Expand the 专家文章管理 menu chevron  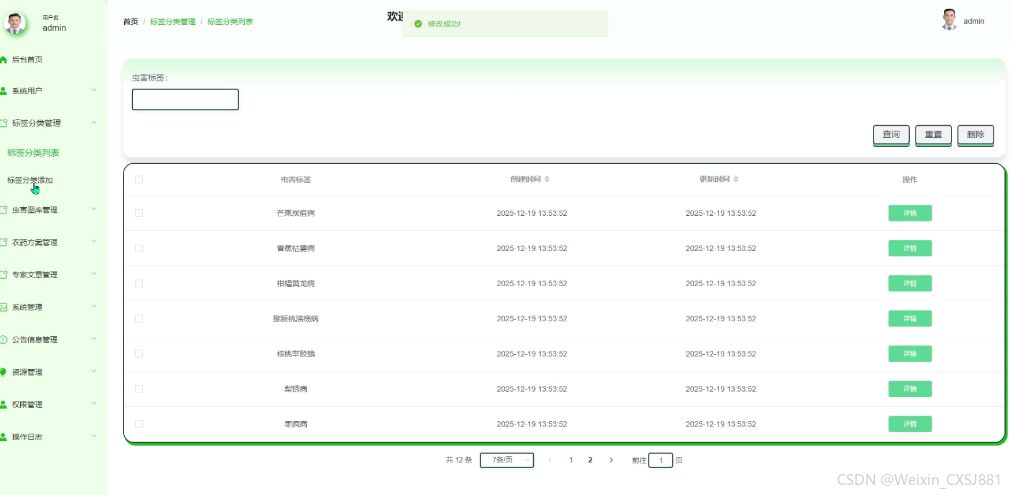(x=94, y=274)
